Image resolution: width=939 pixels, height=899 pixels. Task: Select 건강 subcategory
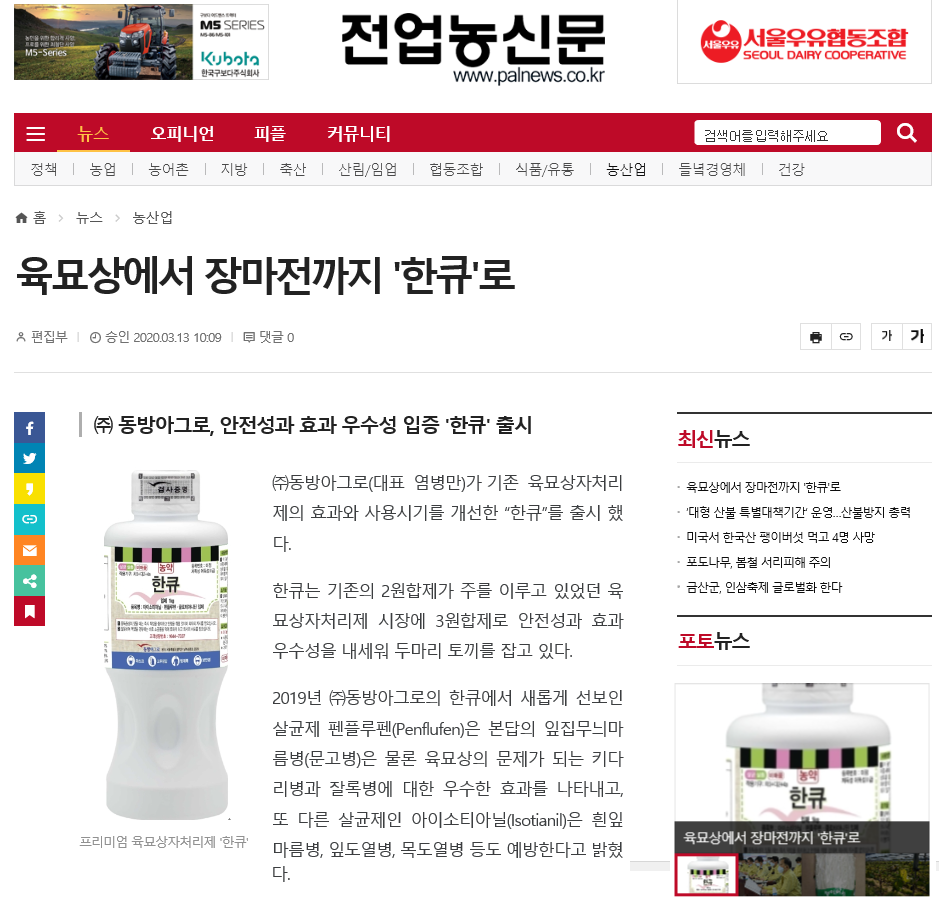pyautogui.click(x=791, y=169)
